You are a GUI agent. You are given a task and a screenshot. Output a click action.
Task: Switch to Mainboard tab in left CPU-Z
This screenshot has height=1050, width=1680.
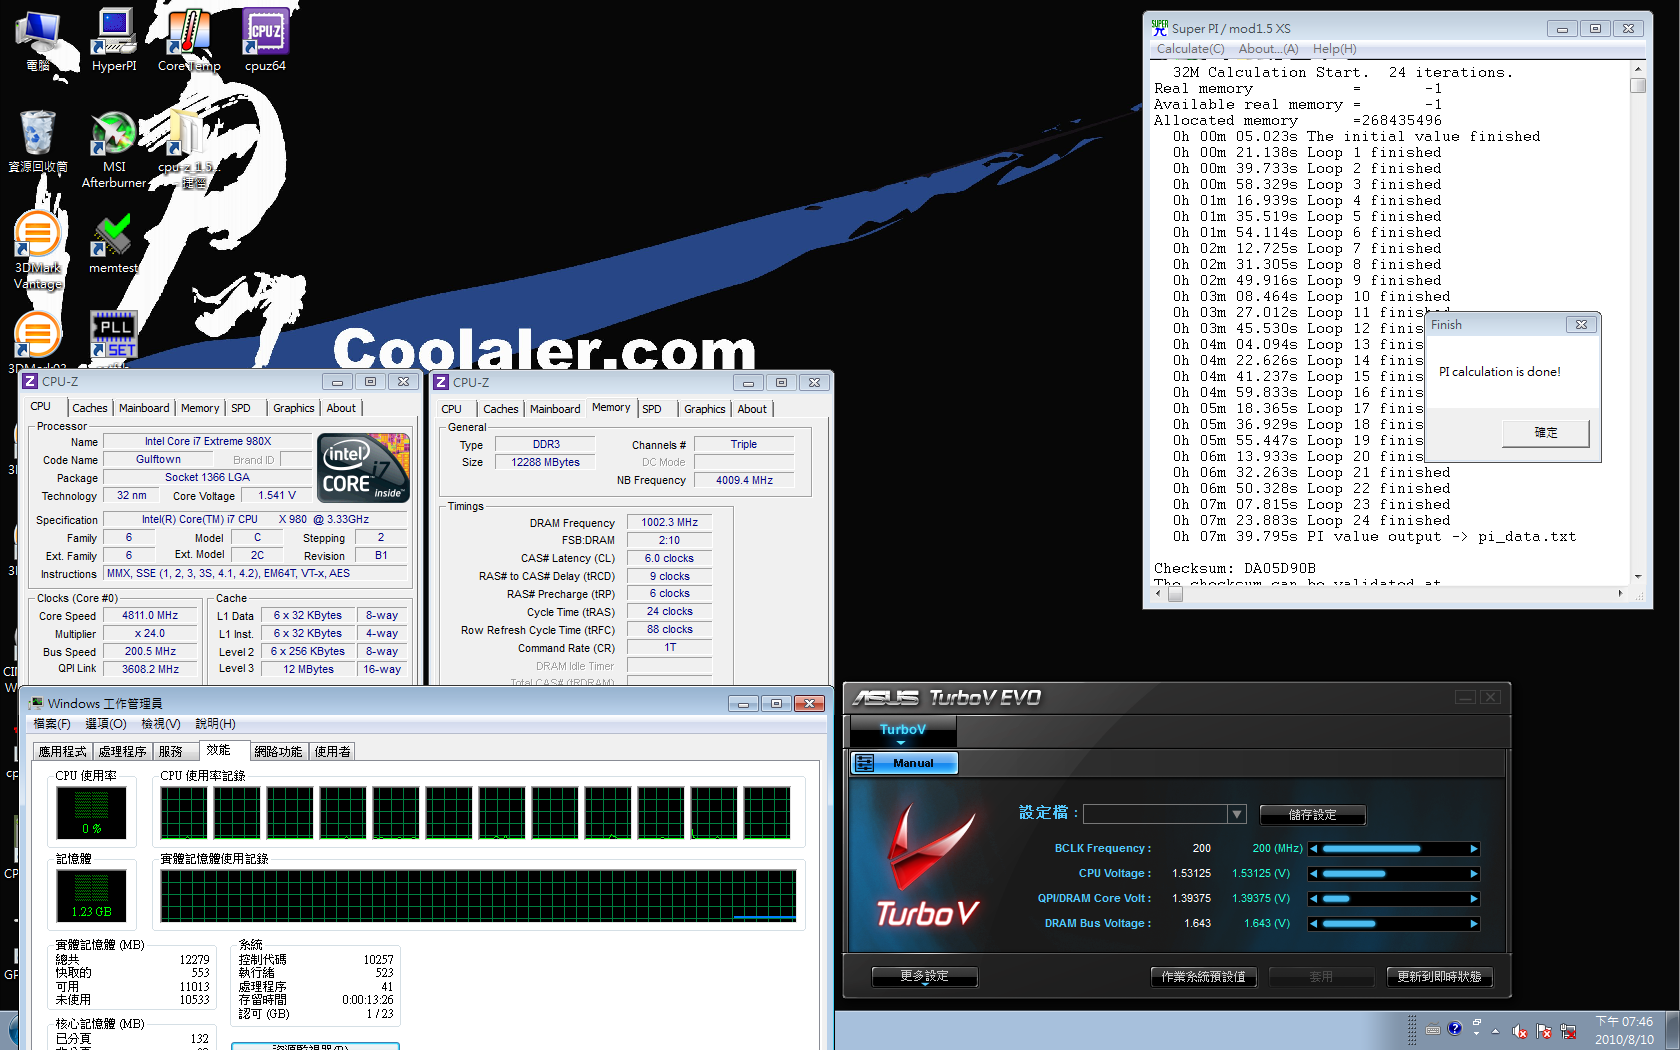(144, 408)
